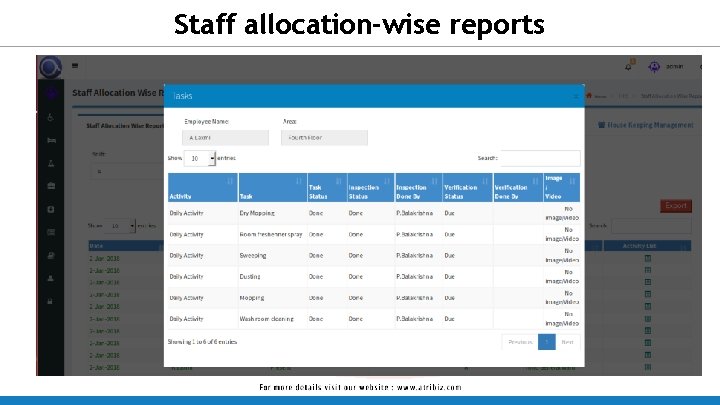This screenshot has width=720, height=405.
Task: Go to page 1 in pagination
Action: click(x=546, y=342)
